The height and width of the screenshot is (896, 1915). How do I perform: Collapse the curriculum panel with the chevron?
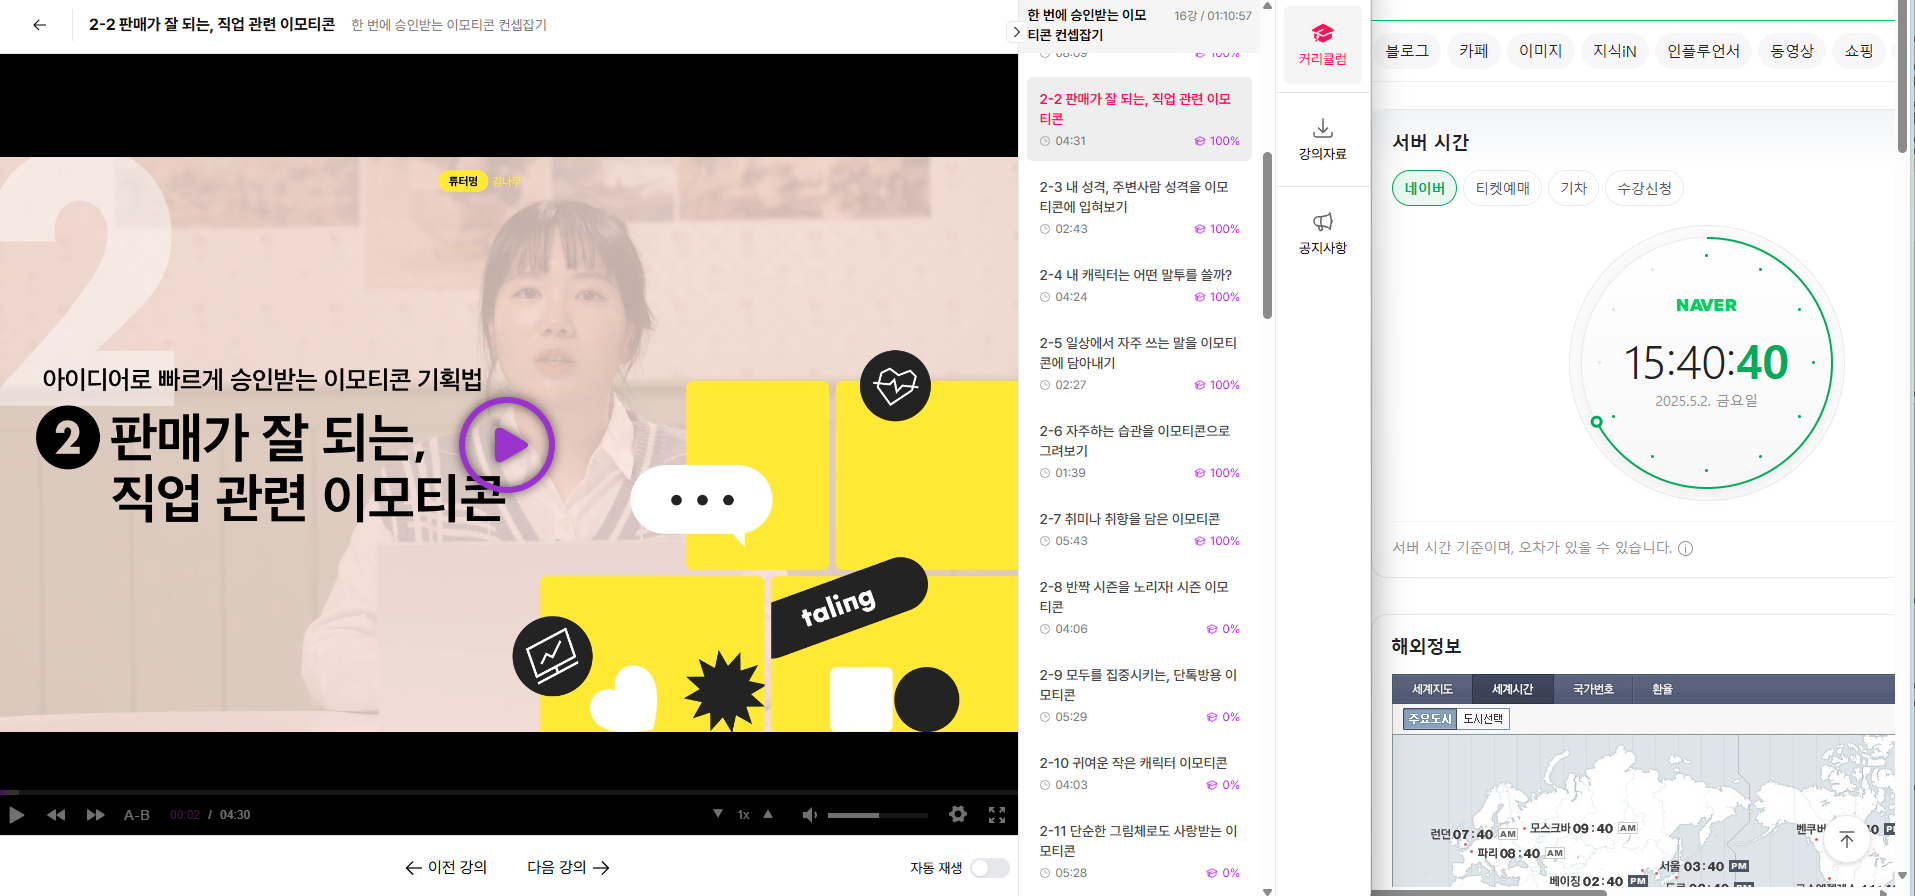click(x=1017, y=32)
